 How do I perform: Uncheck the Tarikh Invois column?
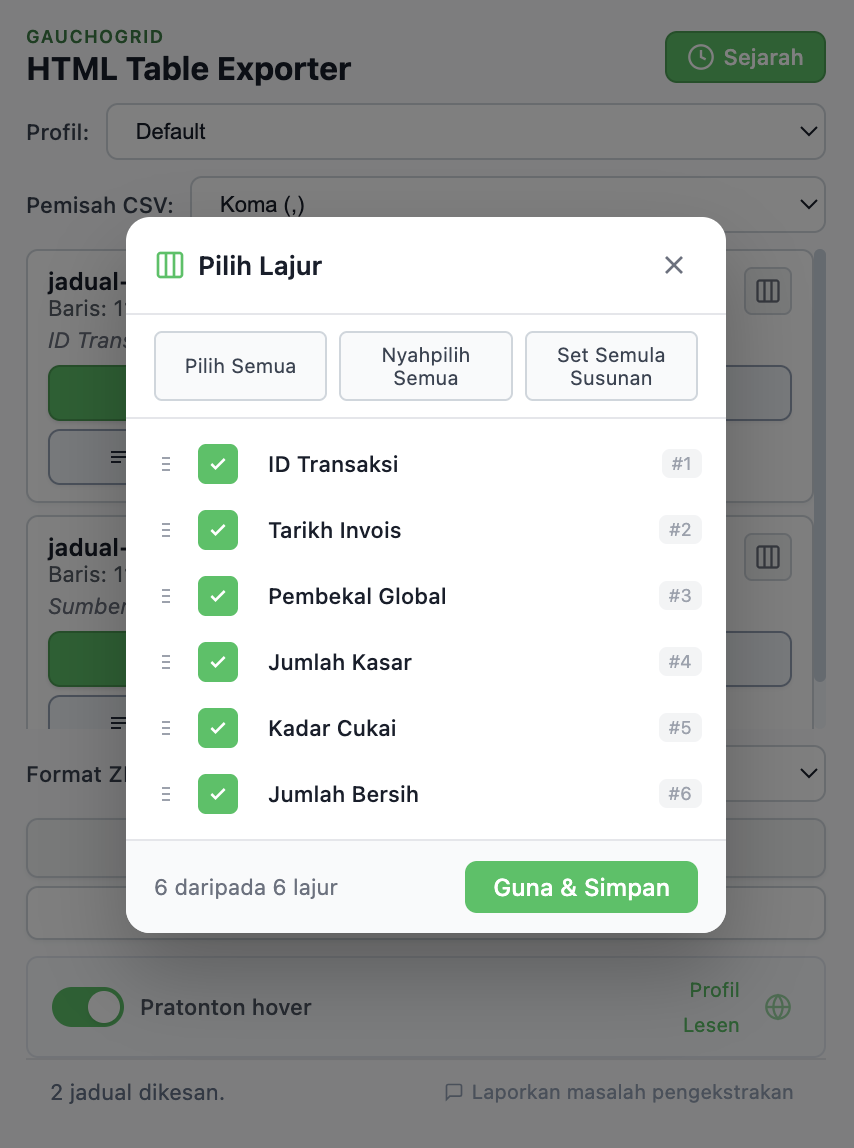click(x=217, y=530)
